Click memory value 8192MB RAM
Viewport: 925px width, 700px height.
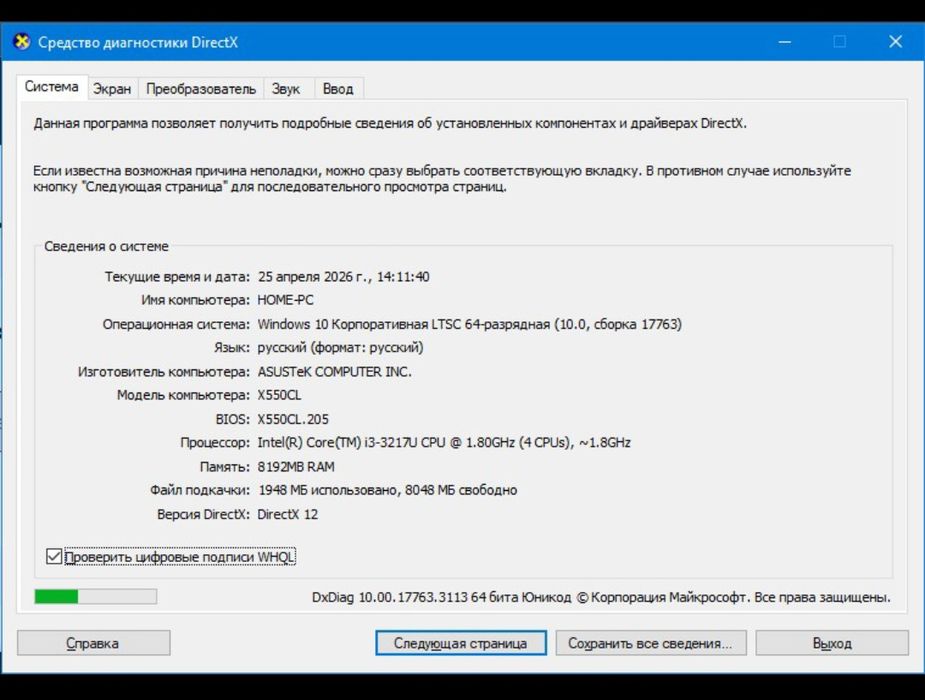(x=296, y=466)
